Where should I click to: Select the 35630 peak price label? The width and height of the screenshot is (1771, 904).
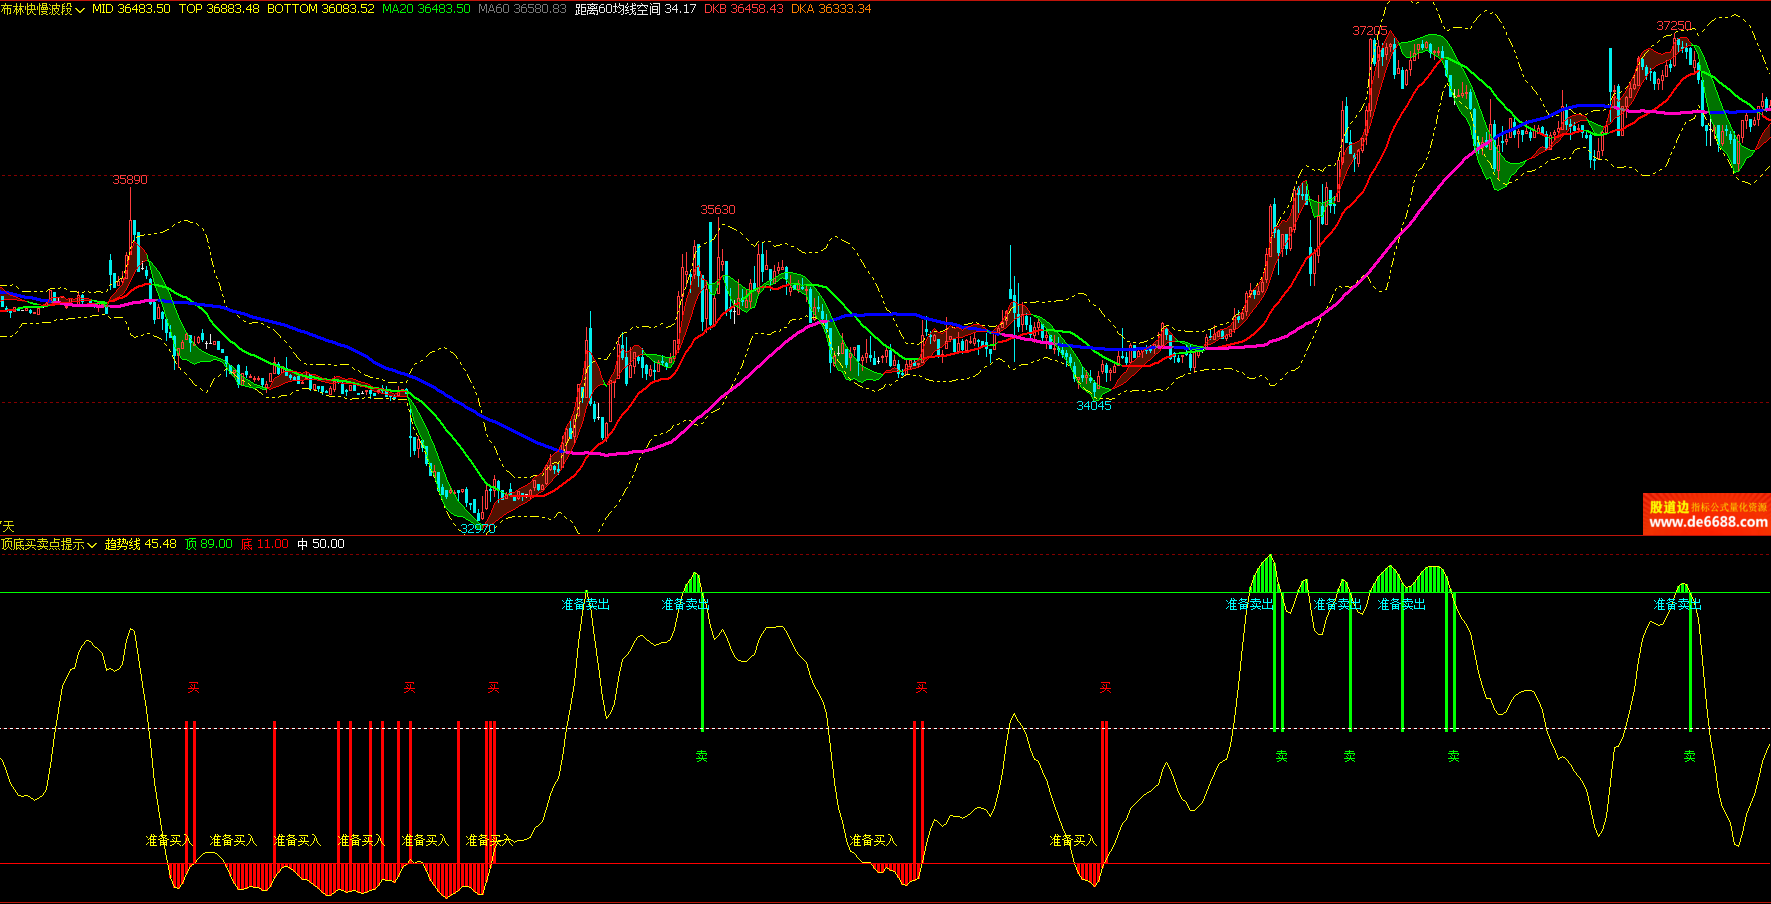point(717,210)
